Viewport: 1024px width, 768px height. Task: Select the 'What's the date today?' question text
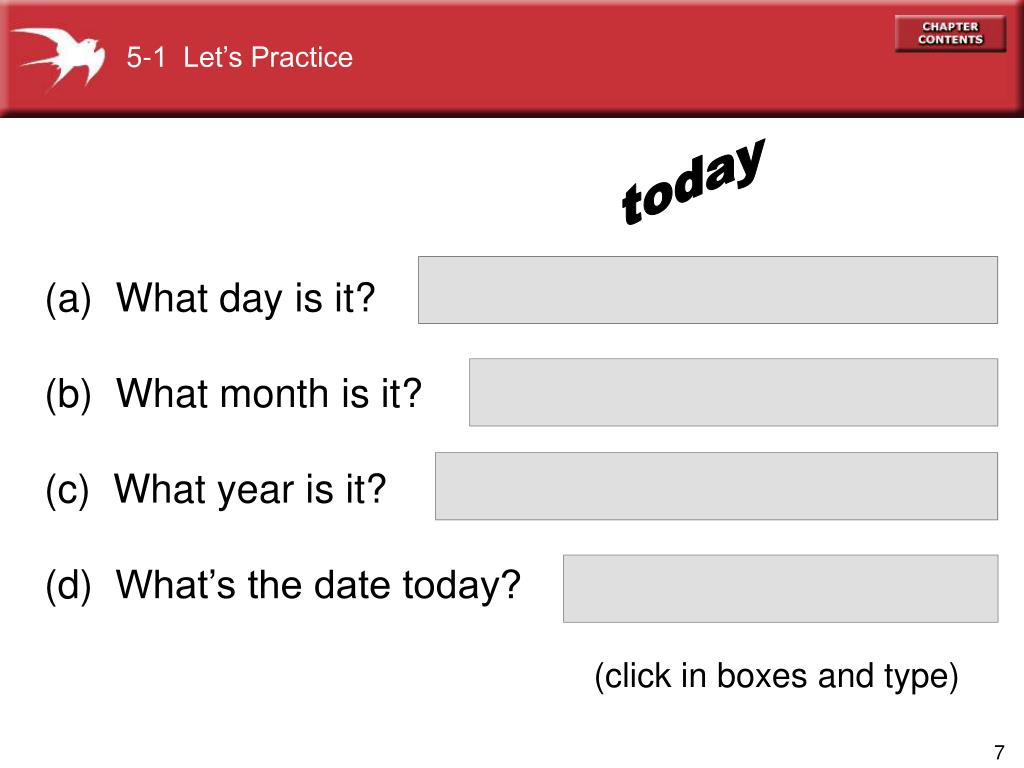pos(318,584)
